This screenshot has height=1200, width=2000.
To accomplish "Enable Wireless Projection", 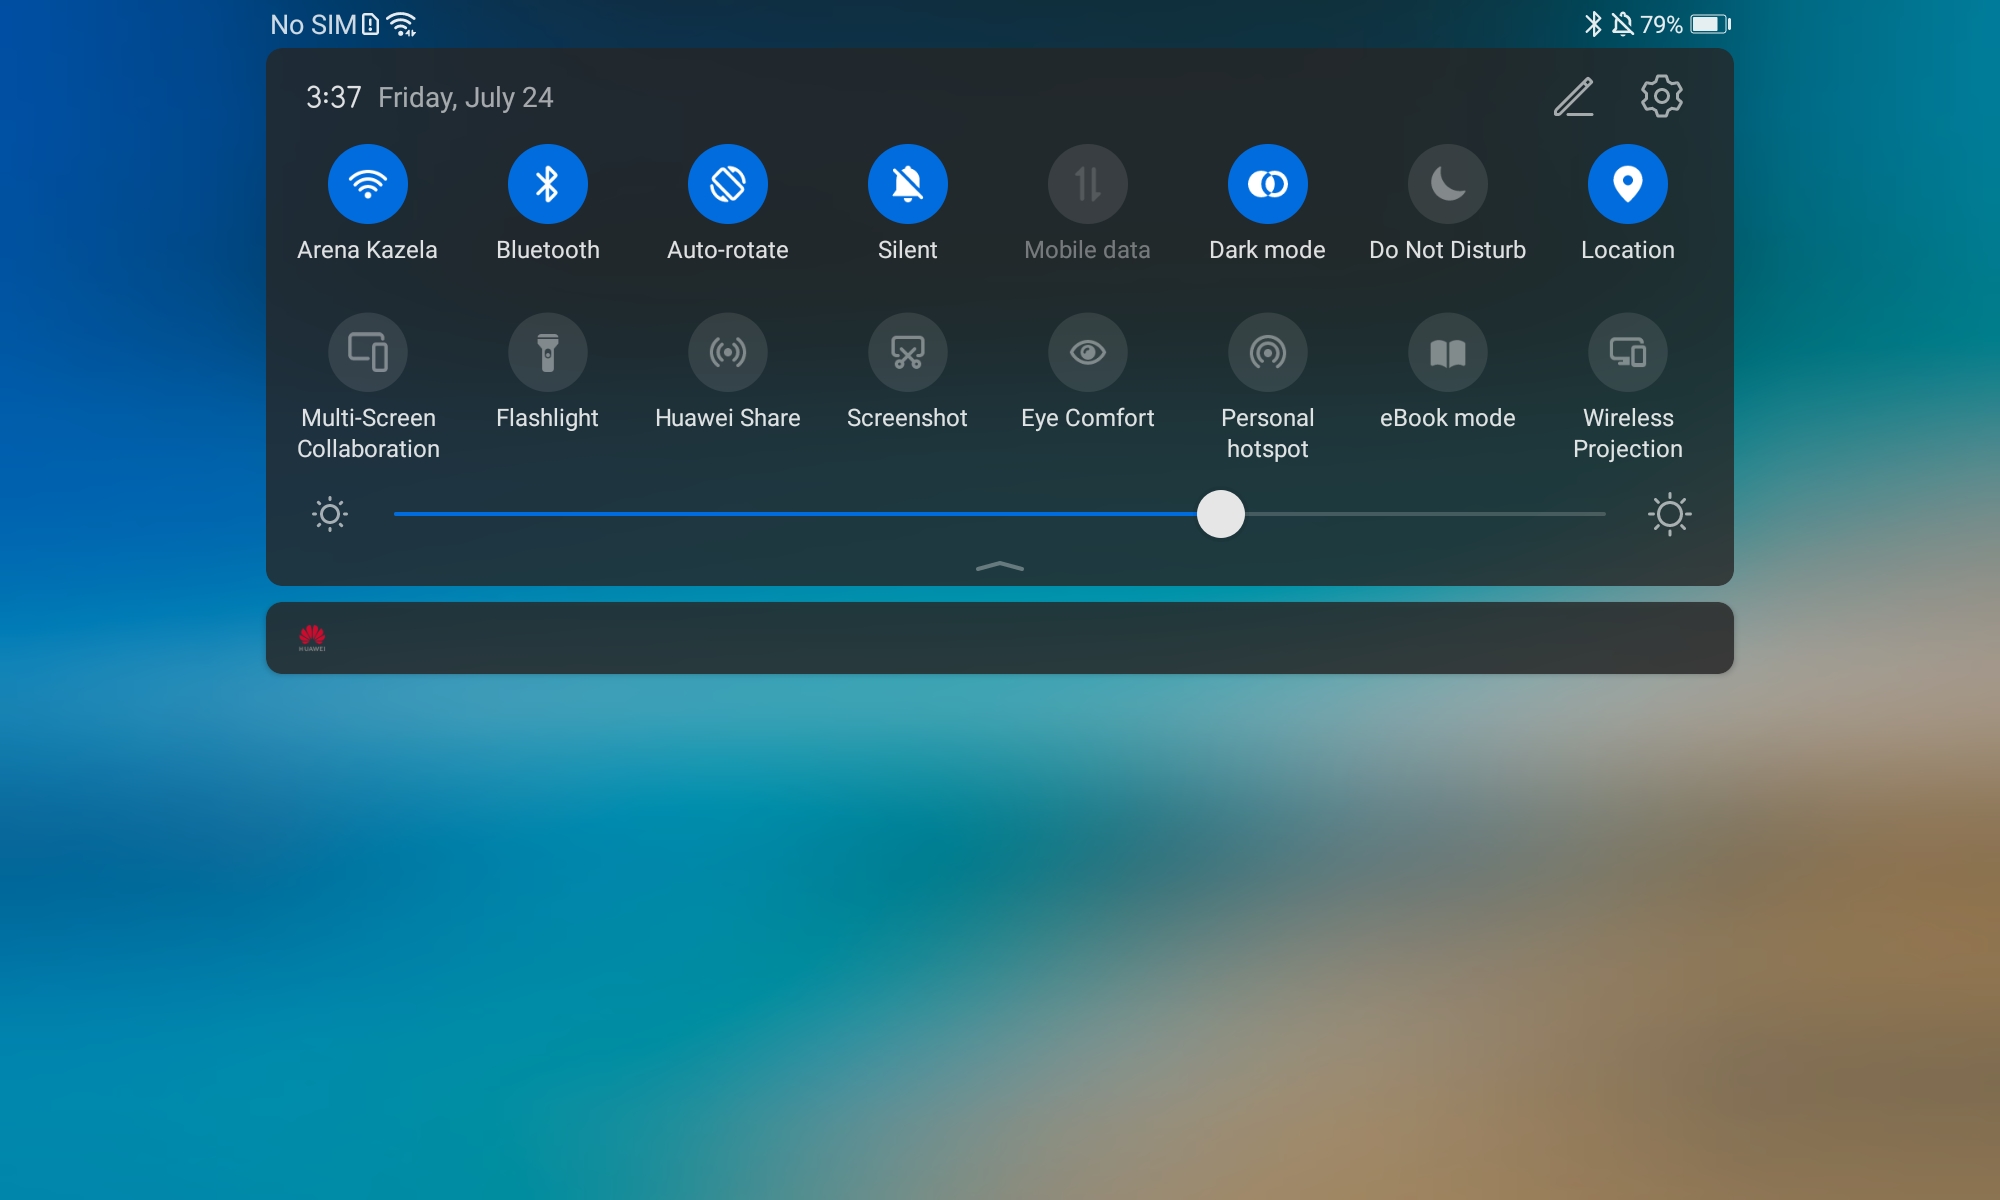I will [x=1627, y=352].
